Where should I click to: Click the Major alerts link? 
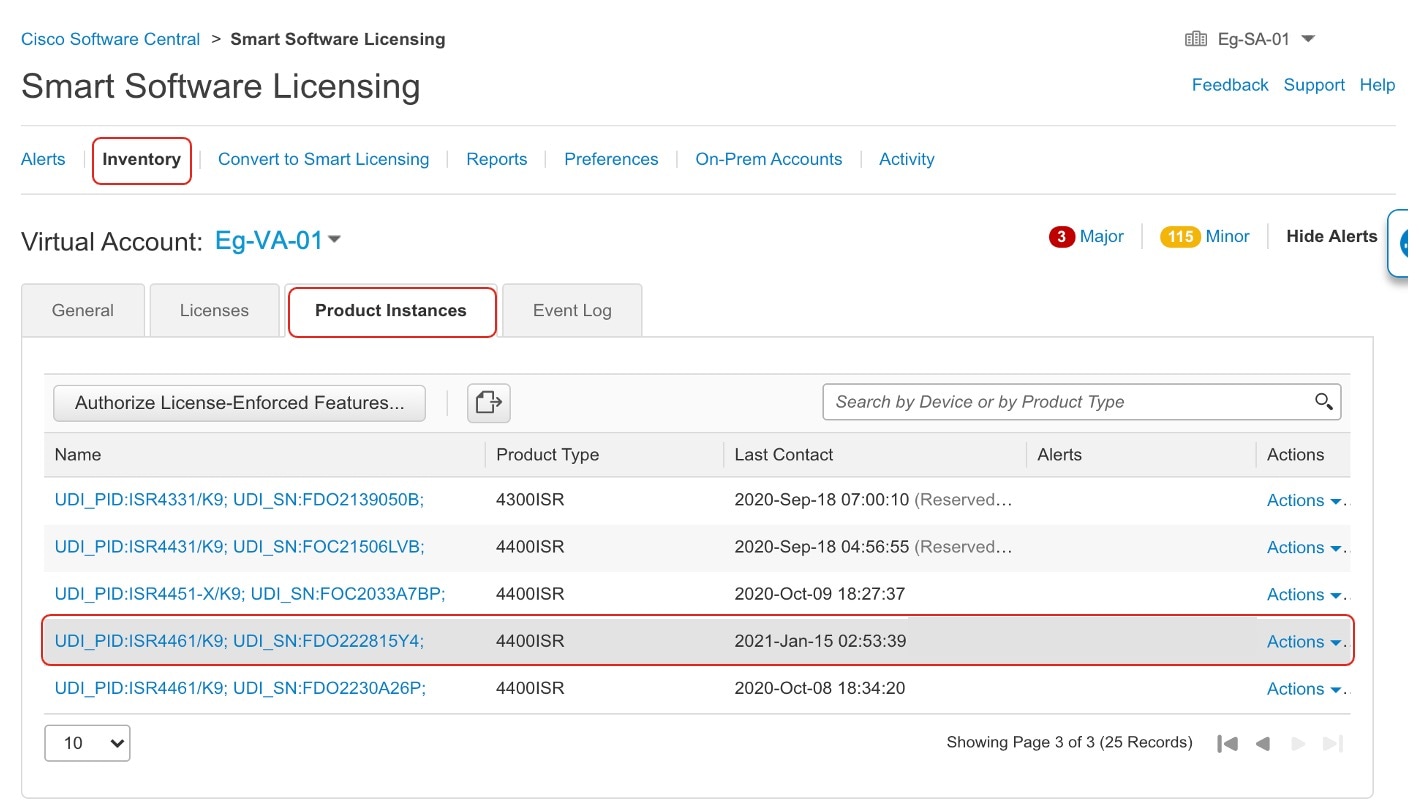tap(1102, 237)
